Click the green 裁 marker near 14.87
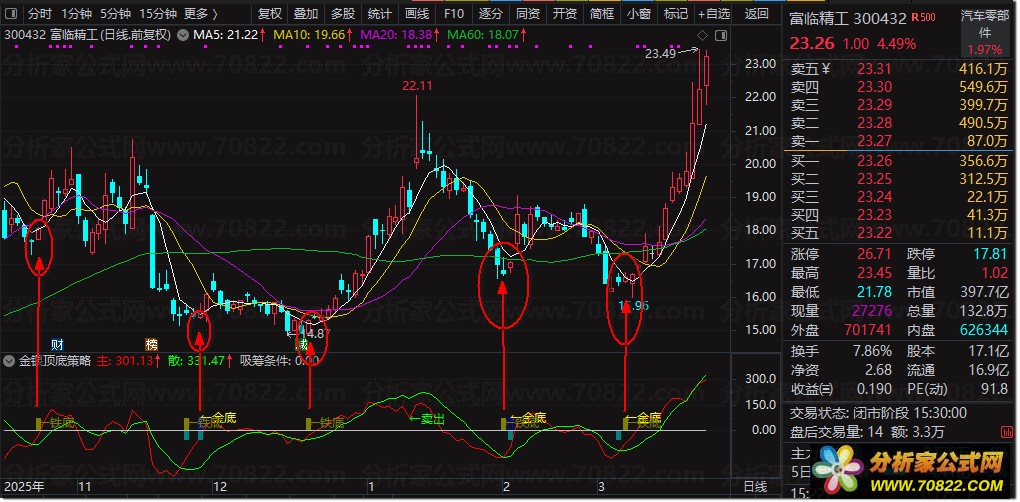Image resolution: width=1020 pixels, height=502 pixels. click(x=303, y=343)
